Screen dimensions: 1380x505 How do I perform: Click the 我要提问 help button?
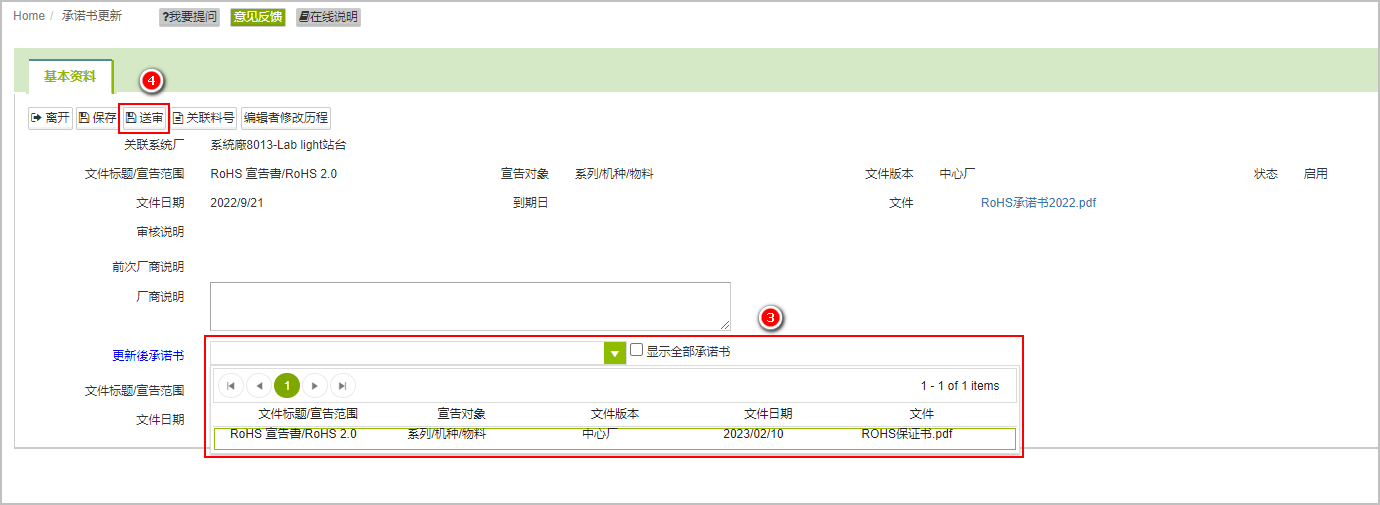[x=189, y=17]
